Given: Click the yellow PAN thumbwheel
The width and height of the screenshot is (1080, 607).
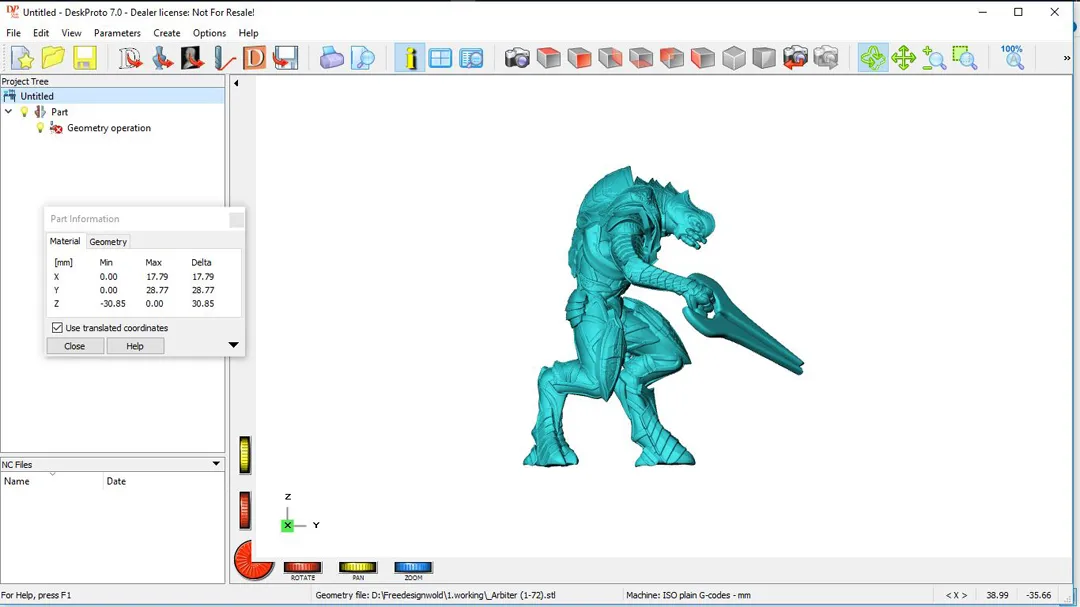Looking at the screenshot, I should [357, 567].
